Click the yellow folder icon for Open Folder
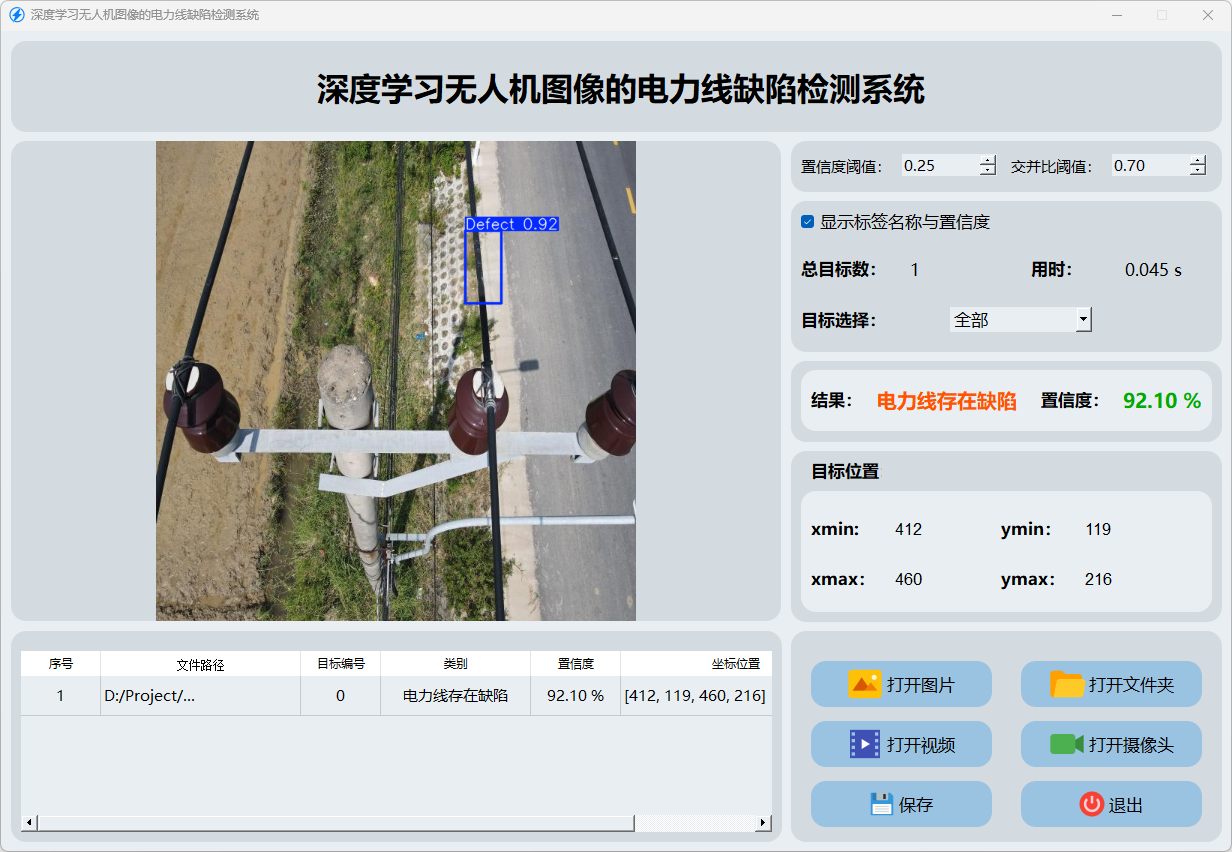 (1067, 684)
